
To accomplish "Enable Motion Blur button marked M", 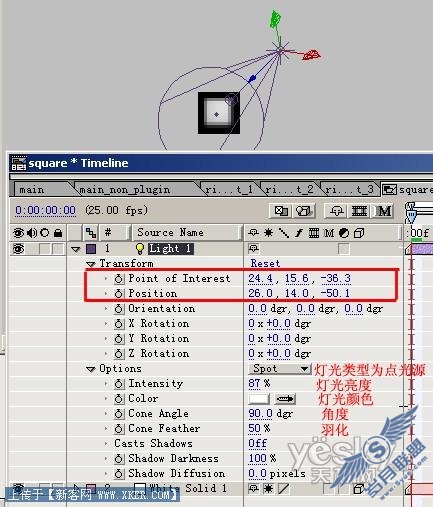I will 383,211.
